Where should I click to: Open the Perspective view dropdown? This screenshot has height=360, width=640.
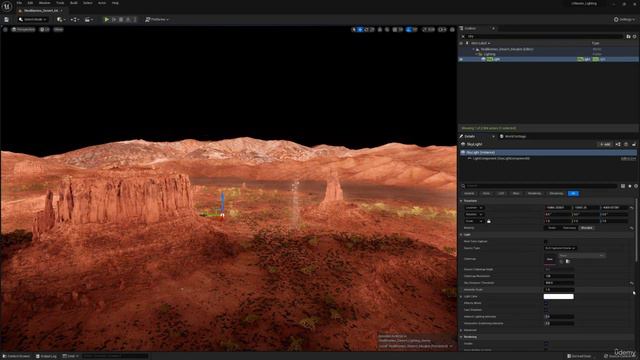24,29
